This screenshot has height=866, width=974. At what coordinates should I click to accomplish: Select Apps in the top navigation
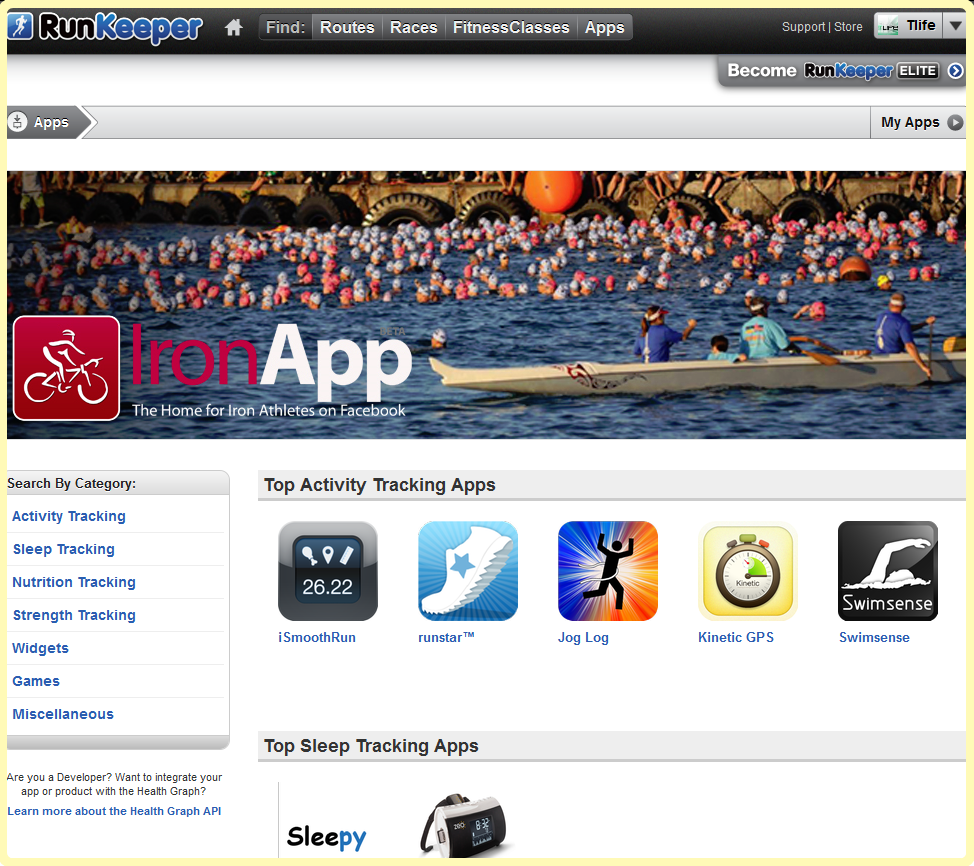click(604, 27)
